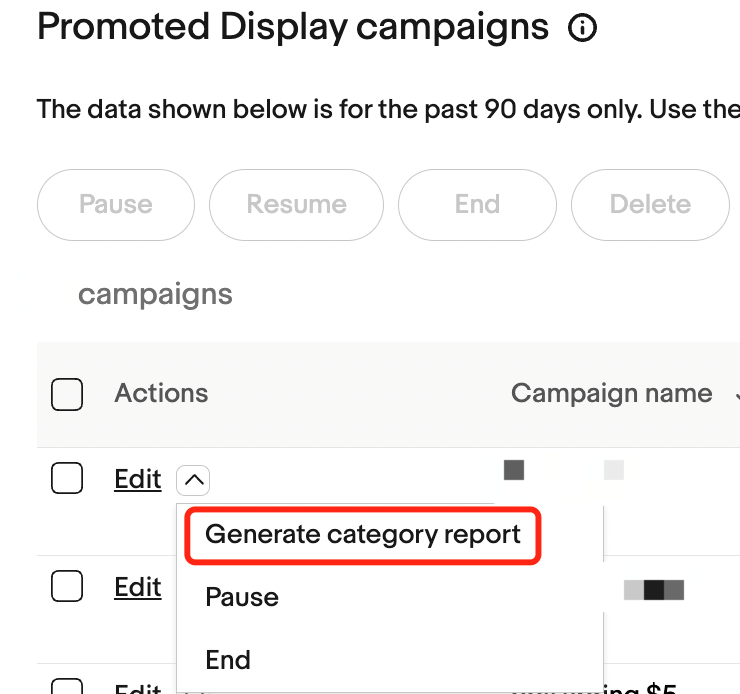Collapse the actions chevron next to first Edit
This screenshot has width=740, height=694.
pos(195,481)
